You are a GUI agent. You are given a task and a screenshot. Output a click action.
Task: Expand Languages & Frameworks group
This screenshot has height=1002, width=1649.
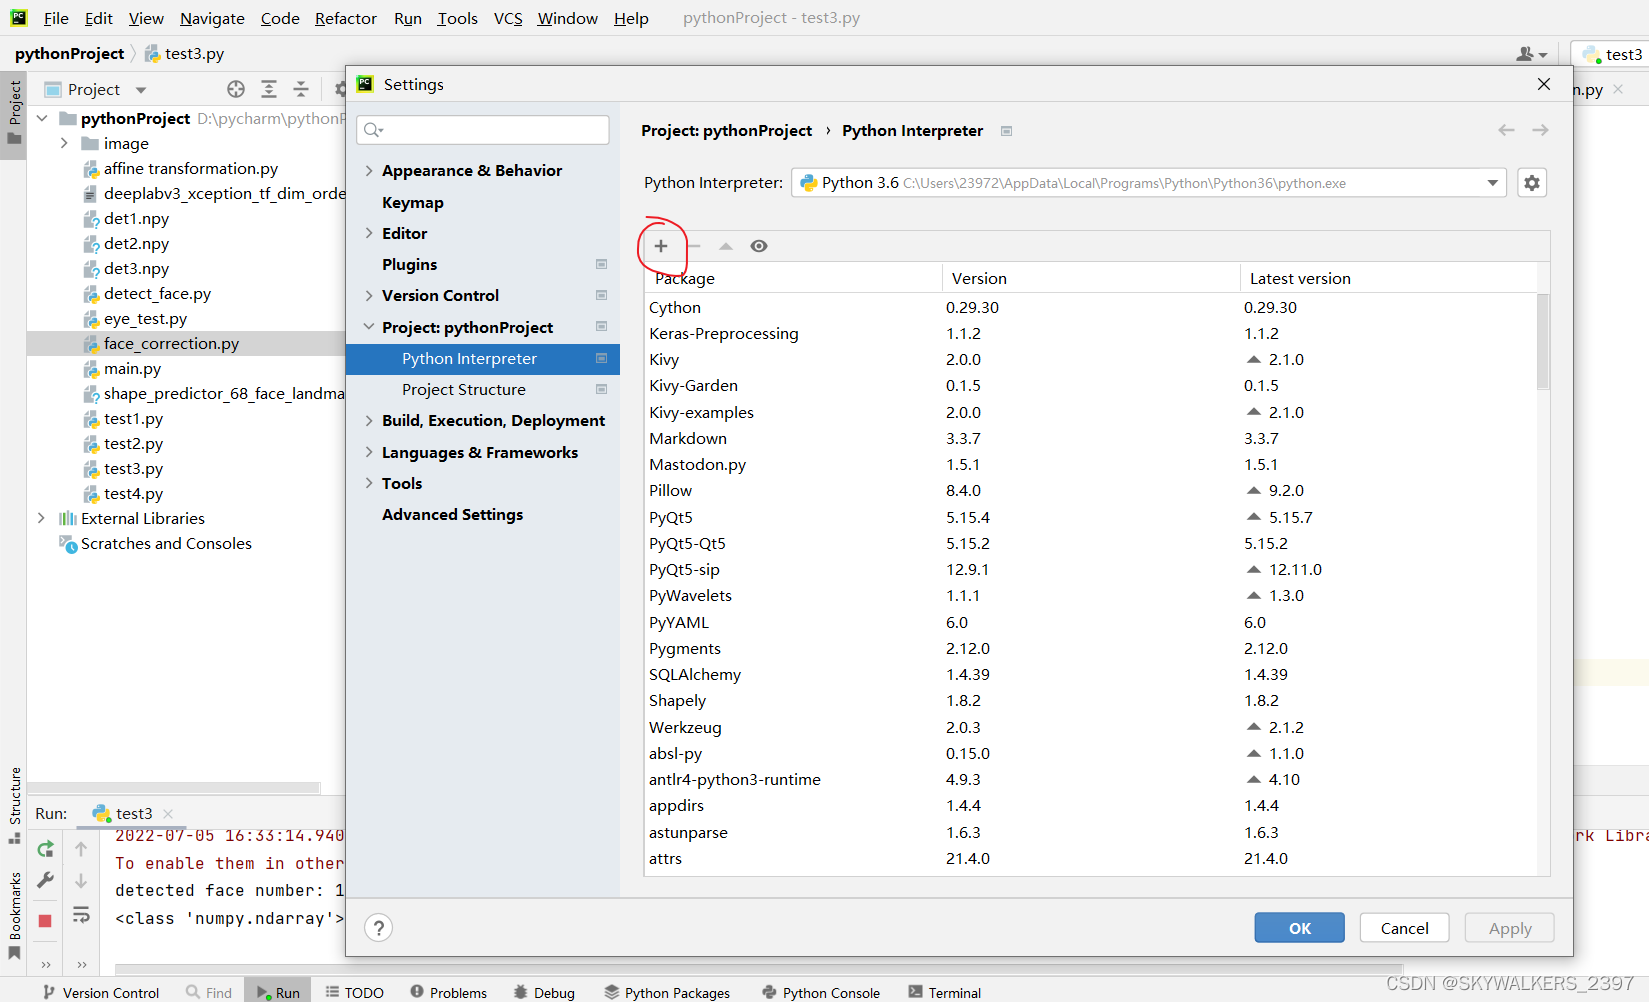(369, 453)
